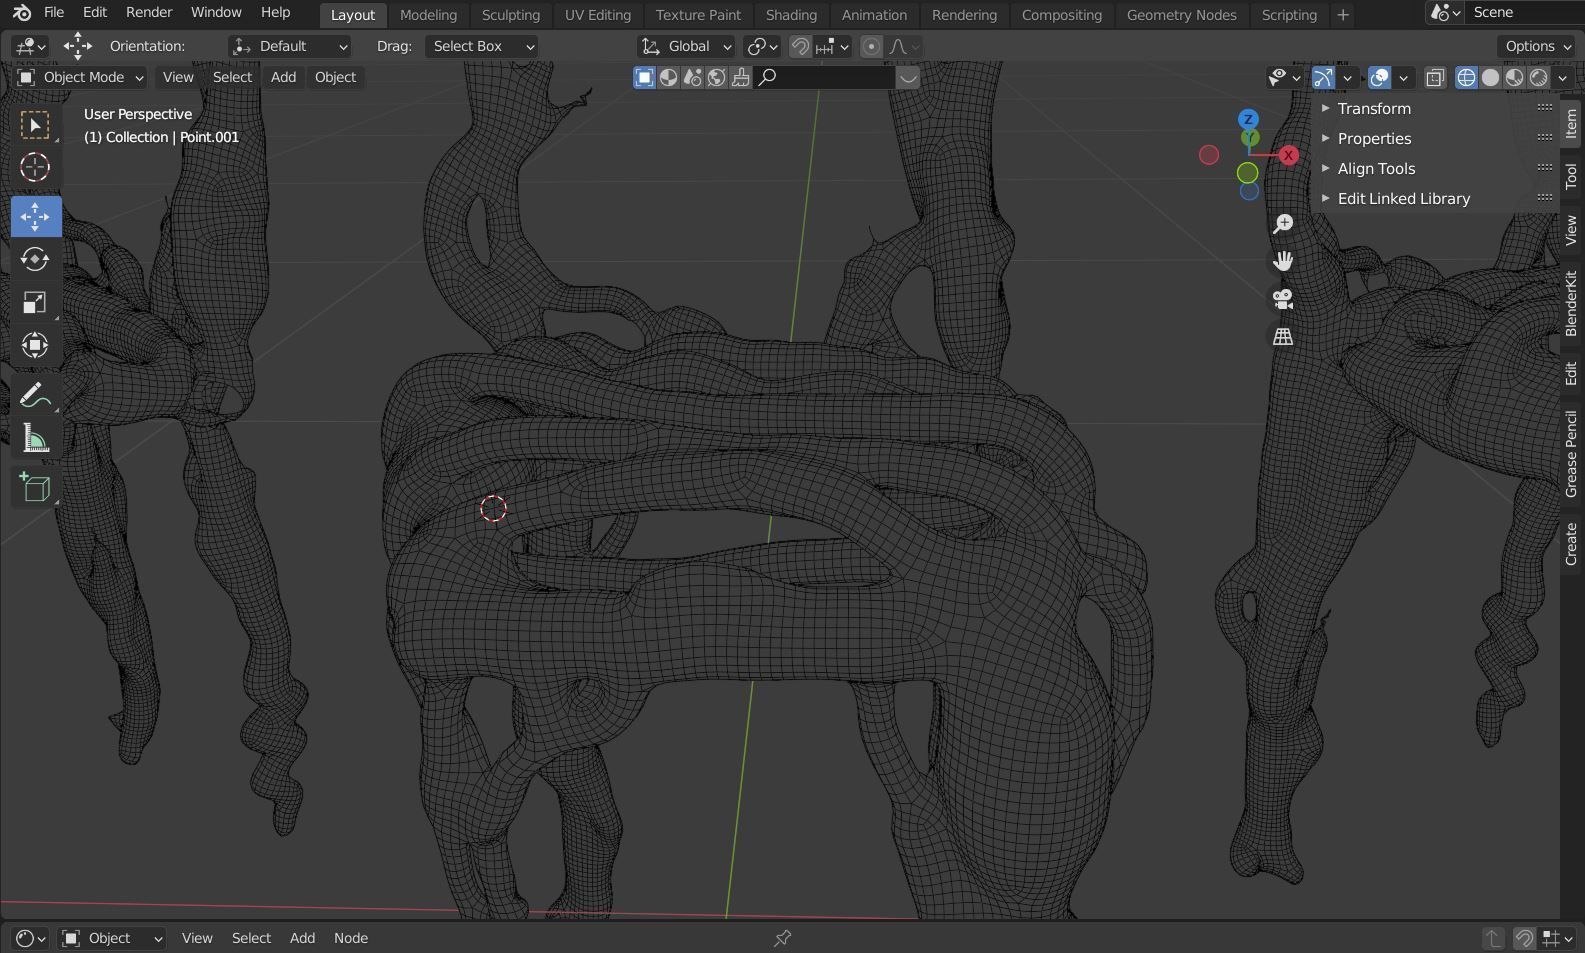The height and width of the screenshot is (953, 1585).
Task: Select the Annotate pencil tool
Action: click(x=35, y=396)
